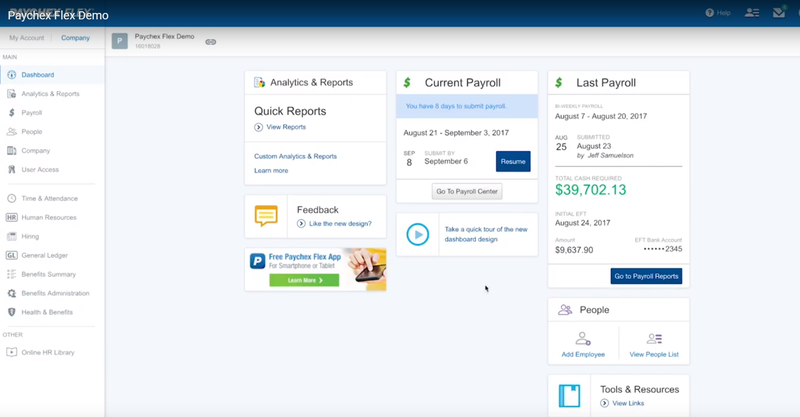Select the Payroll dollar icon in sidebar
800x417 pixels.
tap(11, 112)
